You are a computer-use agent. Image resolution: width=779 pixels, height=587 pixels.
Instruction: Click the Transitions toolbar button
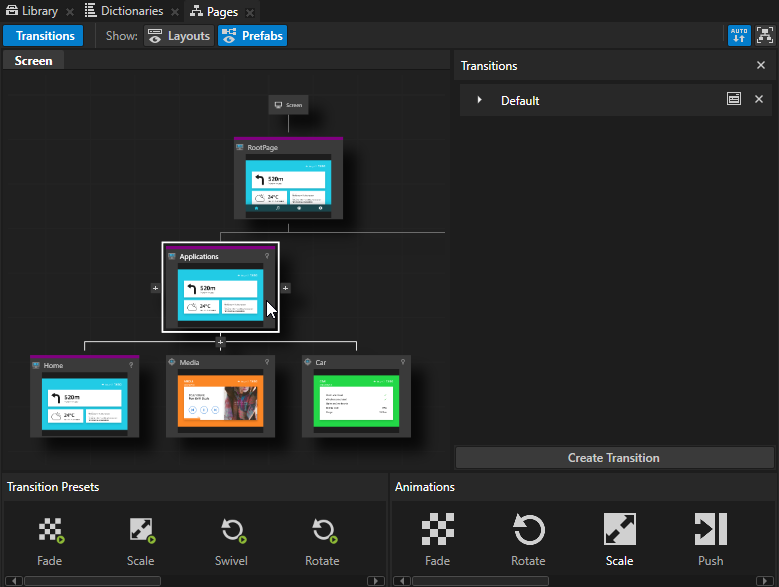(x=44, y=36)
